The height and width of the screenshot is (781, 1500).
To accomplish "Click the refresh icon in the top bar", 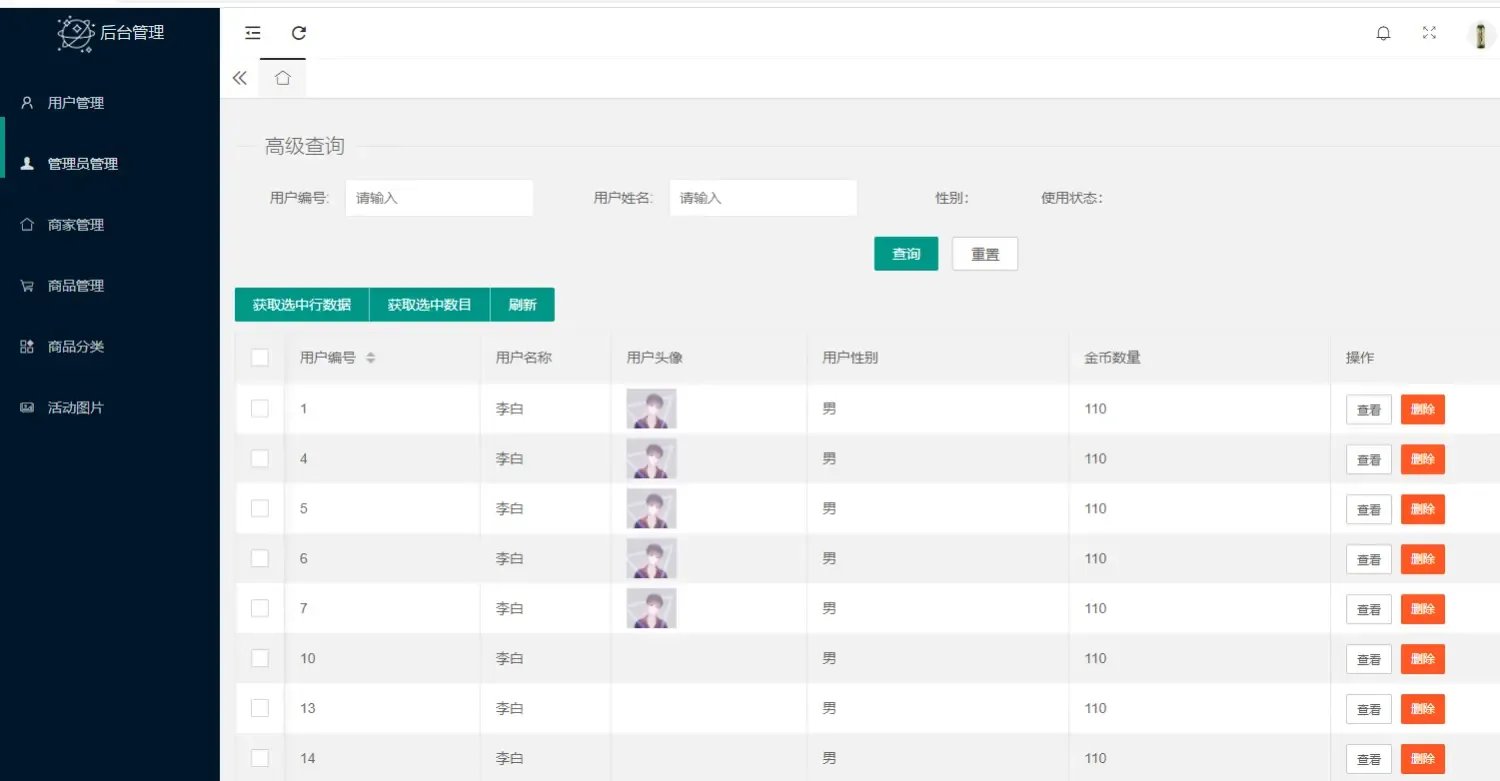I will (x=298, y=33).
